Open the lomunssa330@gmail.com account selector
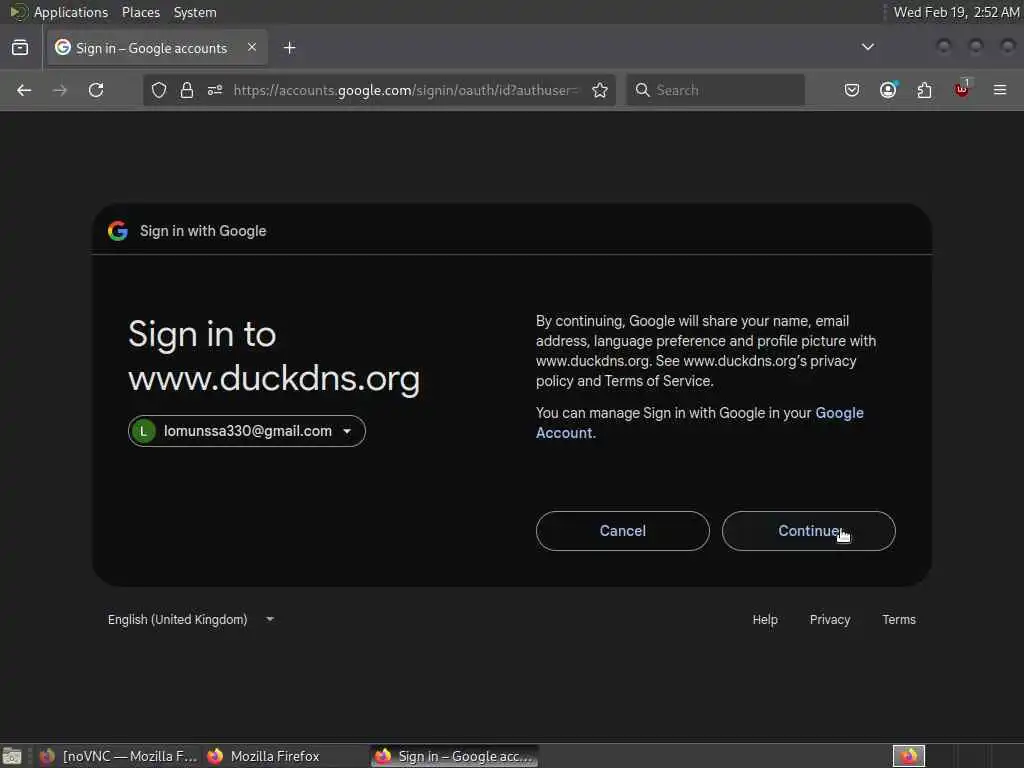 coord(247,431)
